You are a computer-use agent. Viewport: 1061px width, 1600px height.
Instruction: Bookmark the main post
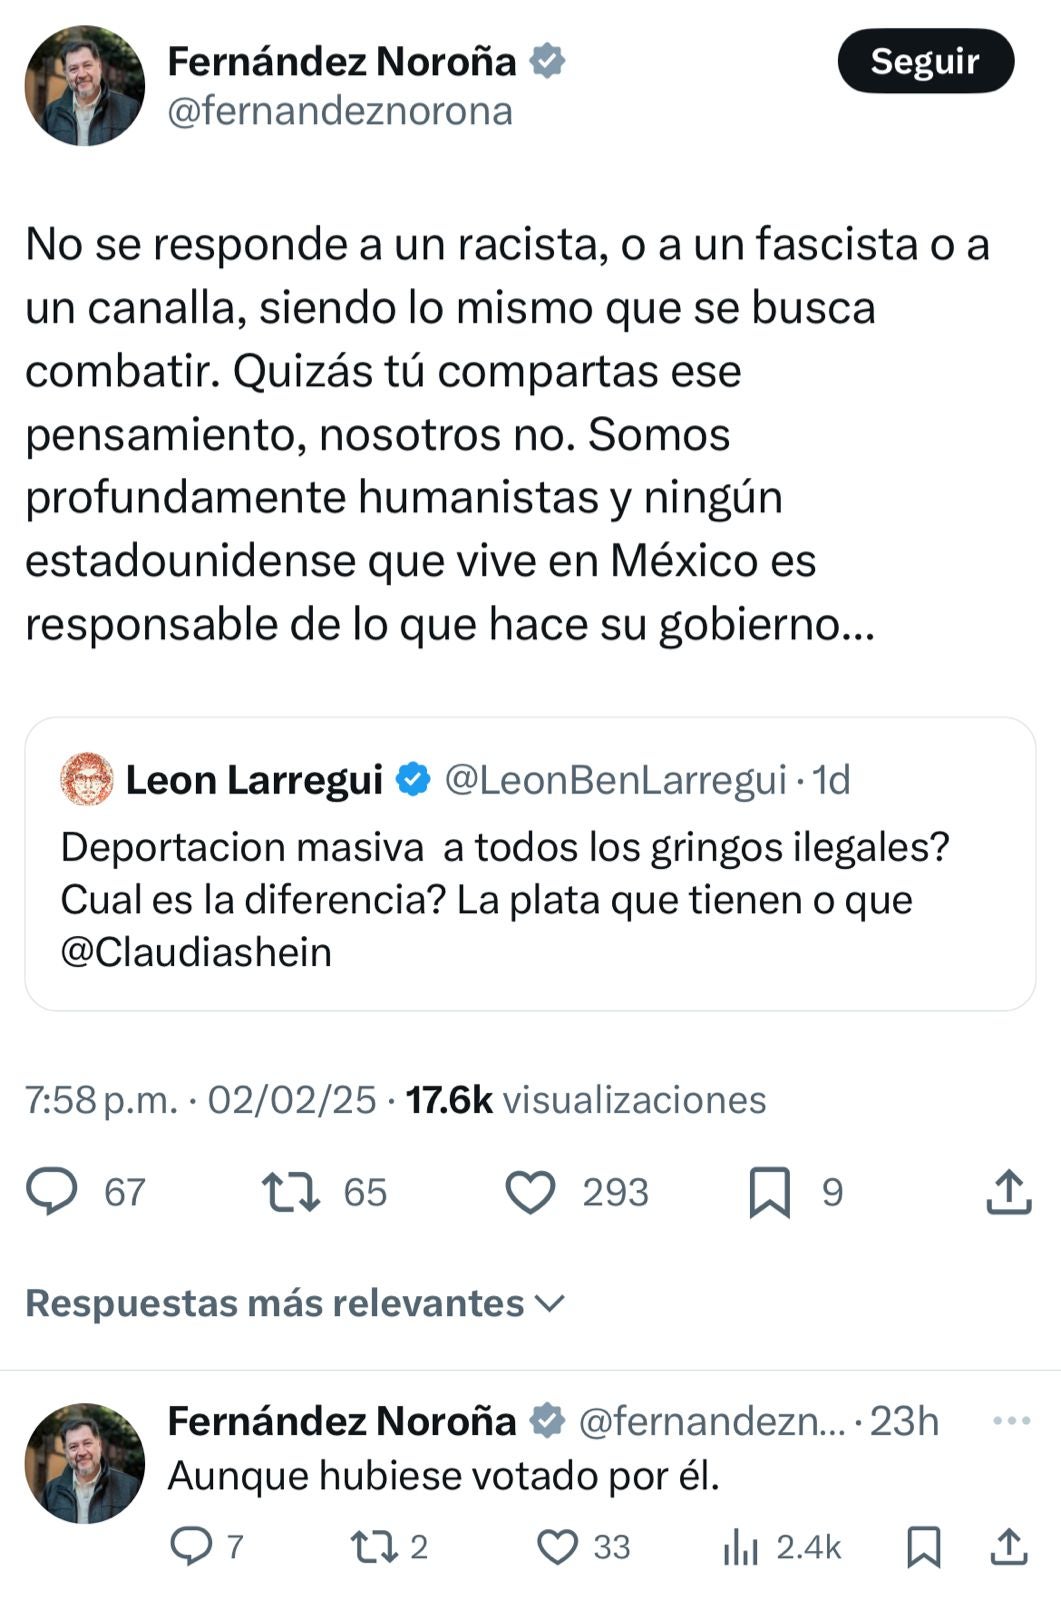[x=769, y=1191]
